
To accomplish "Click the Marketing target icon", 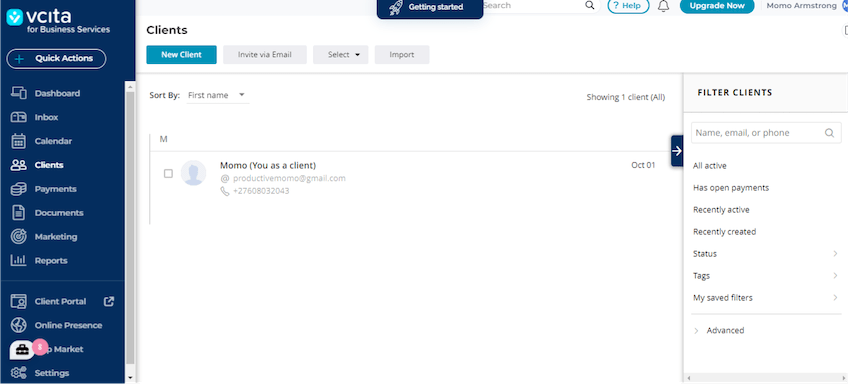I will pos(19,236).
